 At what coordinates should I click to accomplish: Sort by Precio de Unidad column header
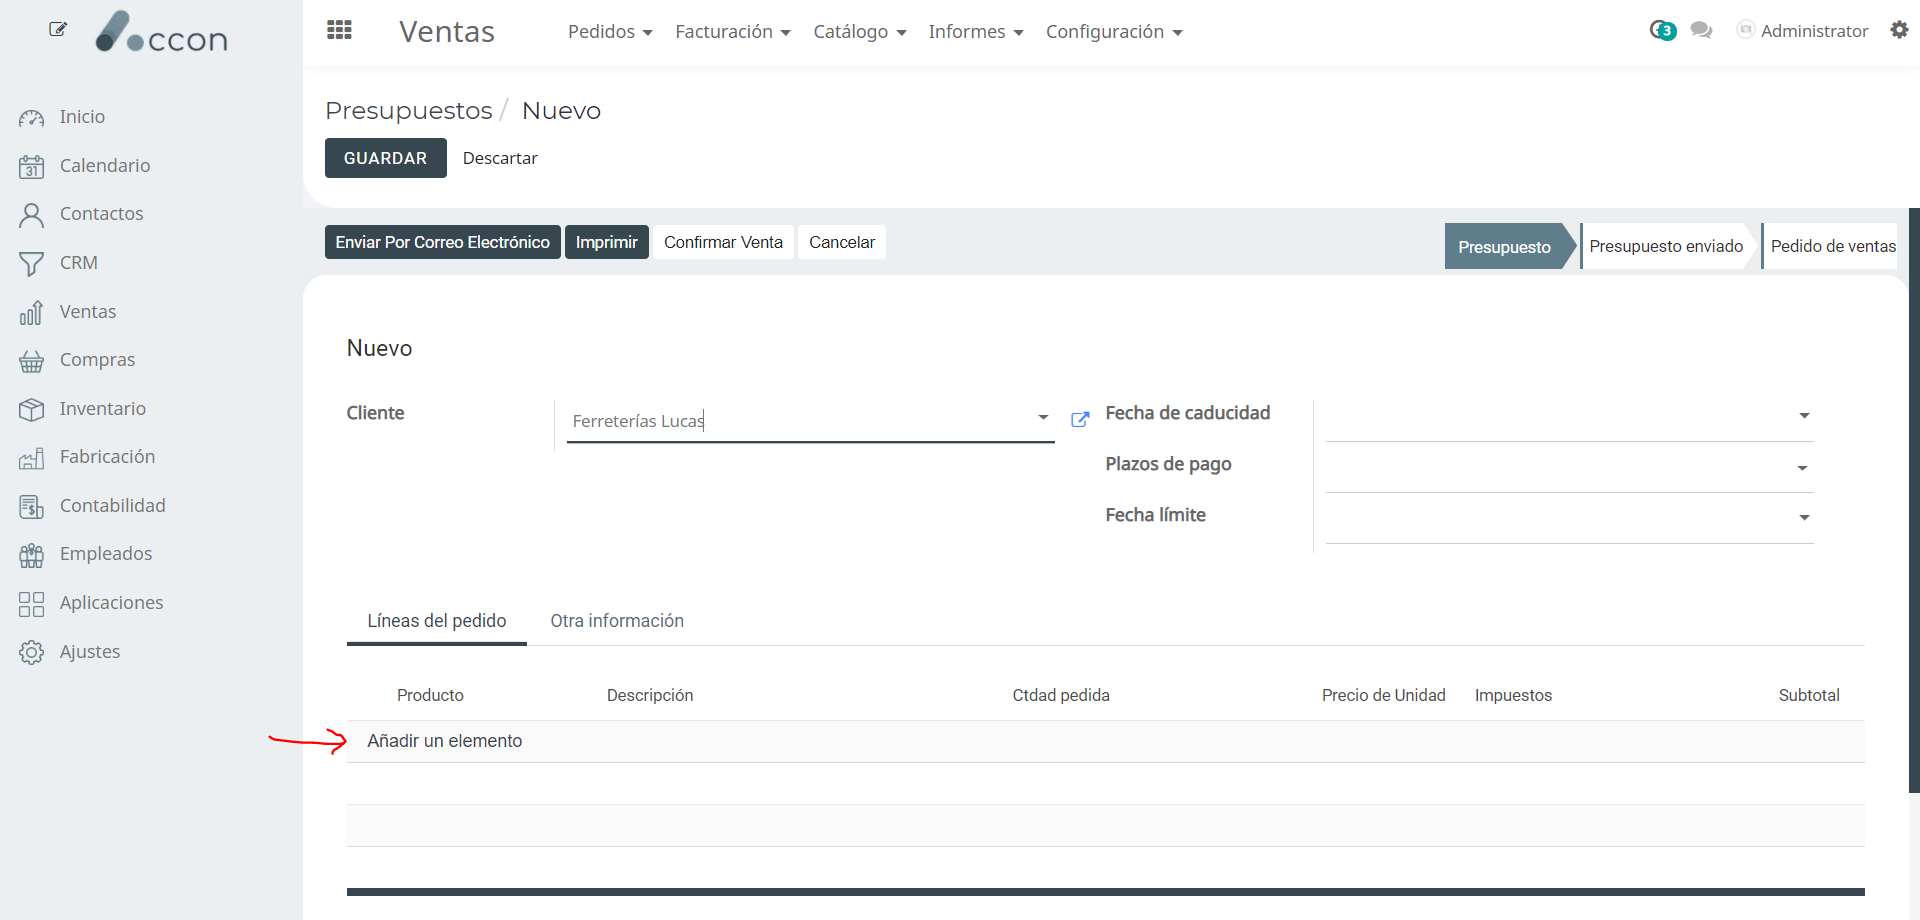(x=1383, y=695)
